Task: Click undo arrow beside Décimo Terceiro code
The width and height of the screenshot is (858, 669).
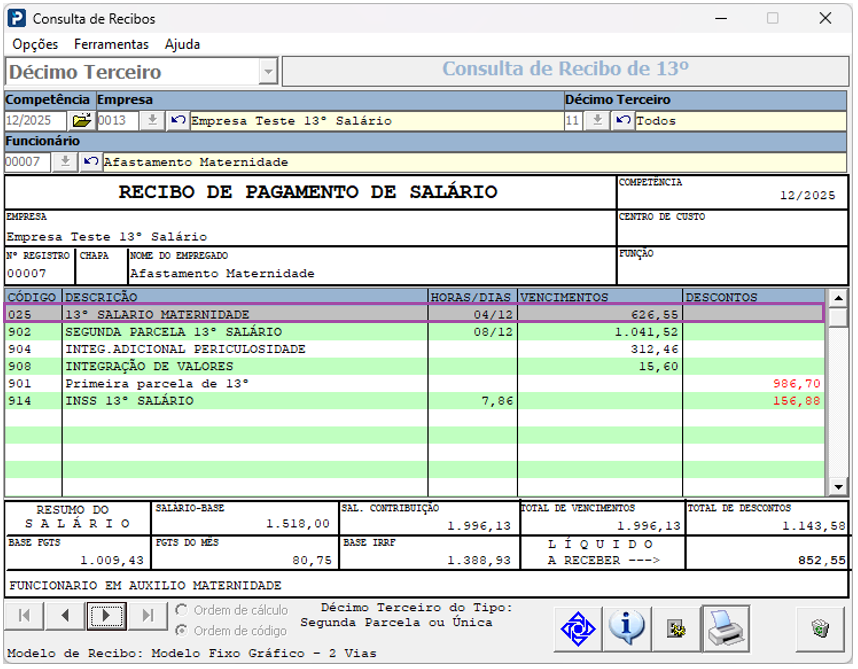Action: pyautogui.click(x=623, y=121)
